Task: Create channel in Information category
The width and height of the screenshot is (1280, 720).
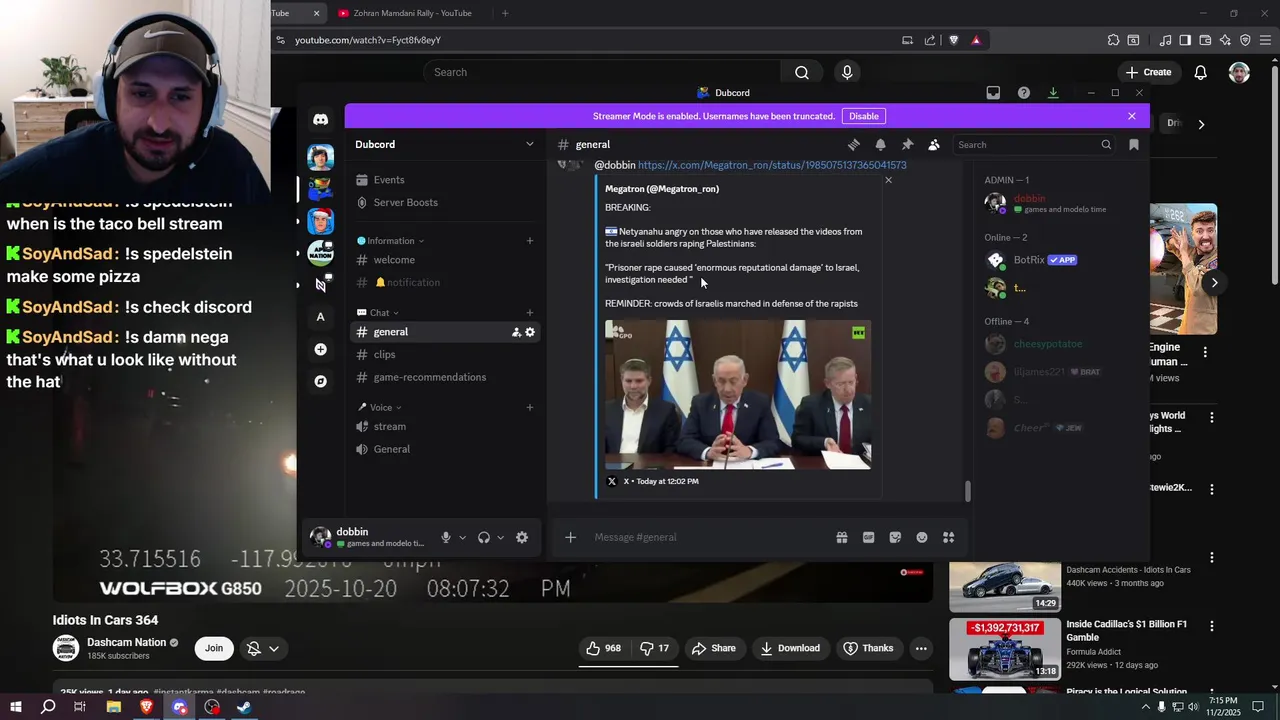Action: click(530, 241)
